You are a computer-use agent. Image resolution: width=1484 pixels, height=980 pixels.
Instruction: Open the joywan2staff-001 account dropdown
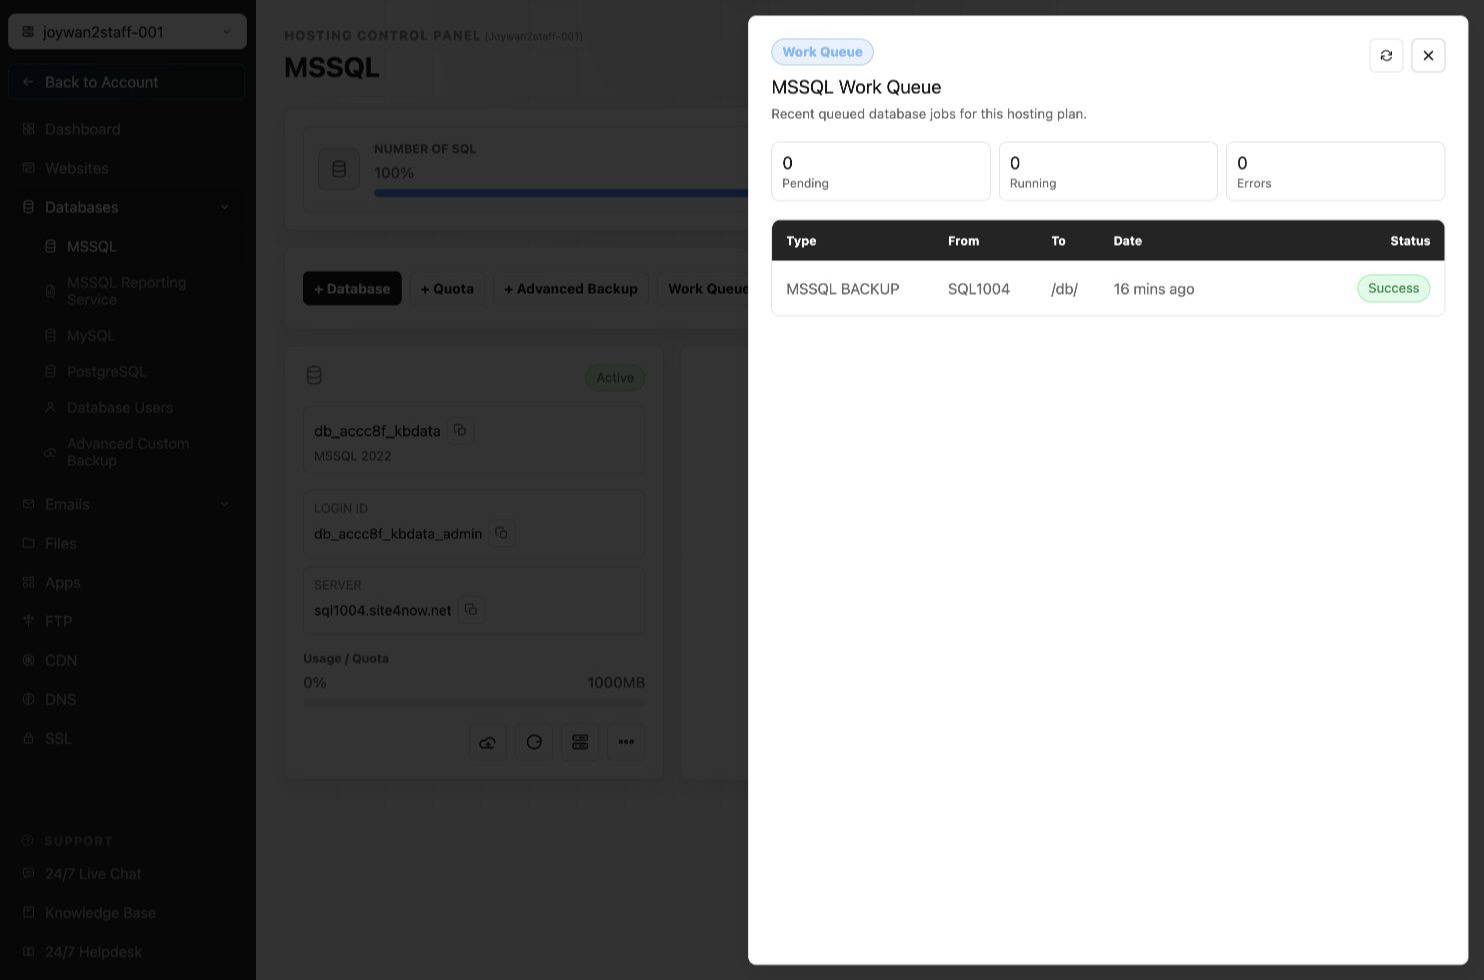(x=127, y=32)
